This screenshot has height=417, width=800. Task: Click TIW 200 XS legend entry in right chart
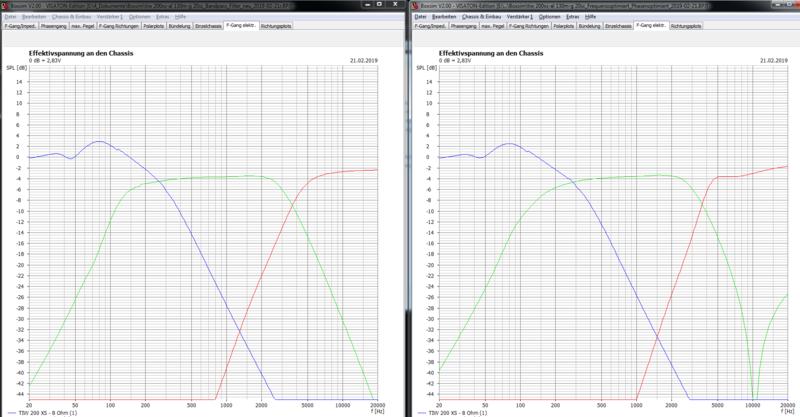point(456,412)
